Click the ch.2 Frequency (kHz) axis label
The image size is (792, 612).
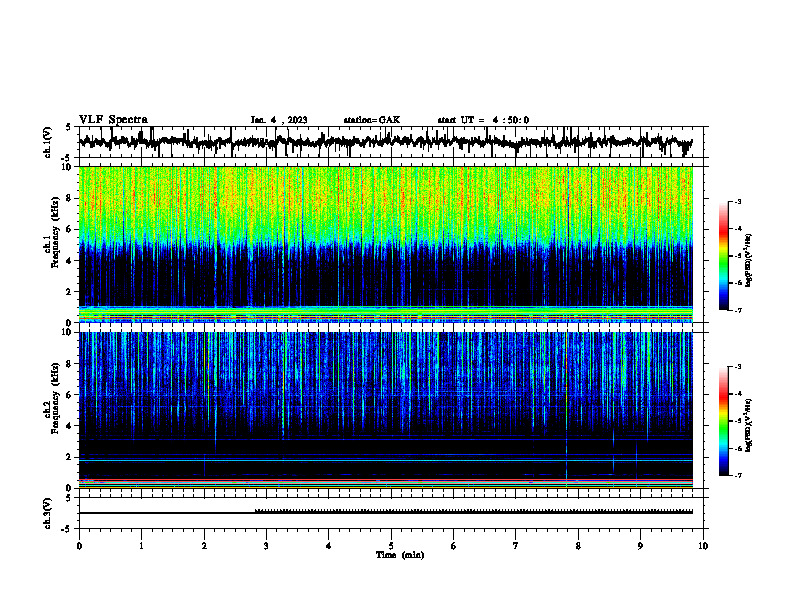(x=55, y=398)
